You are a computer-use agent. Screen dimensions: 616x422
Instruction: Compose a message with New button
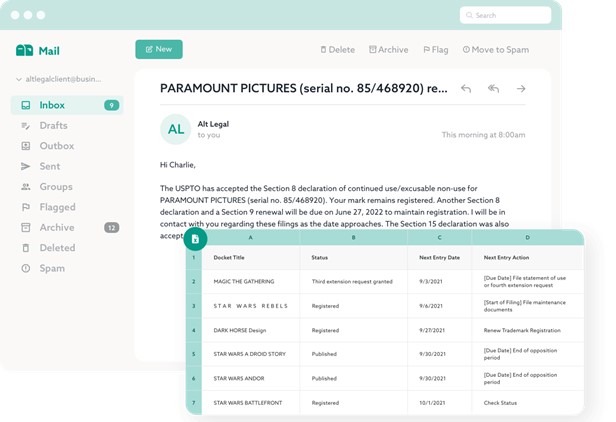point(159,49)
